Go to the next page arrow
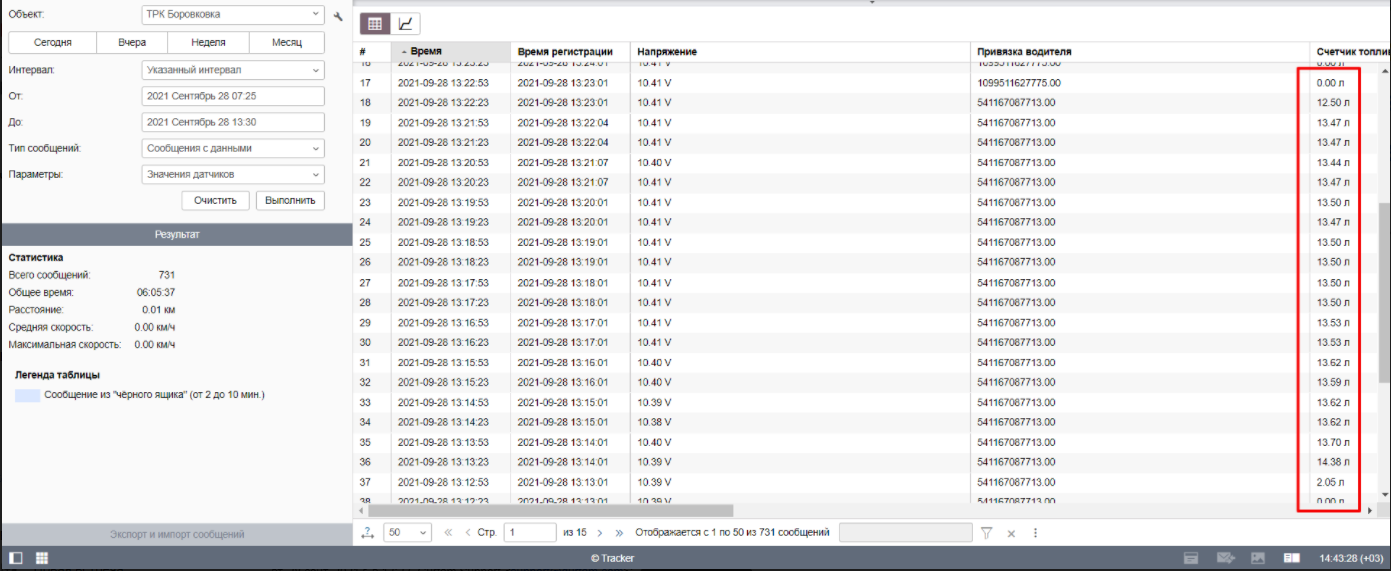Screen dimensions: 1391x571 [598, 533]
